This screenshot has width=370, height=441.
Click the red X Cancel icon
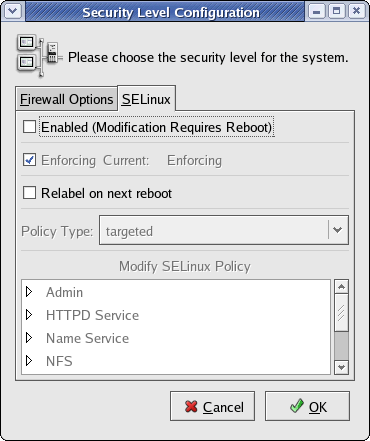click(x=191, y=406)
